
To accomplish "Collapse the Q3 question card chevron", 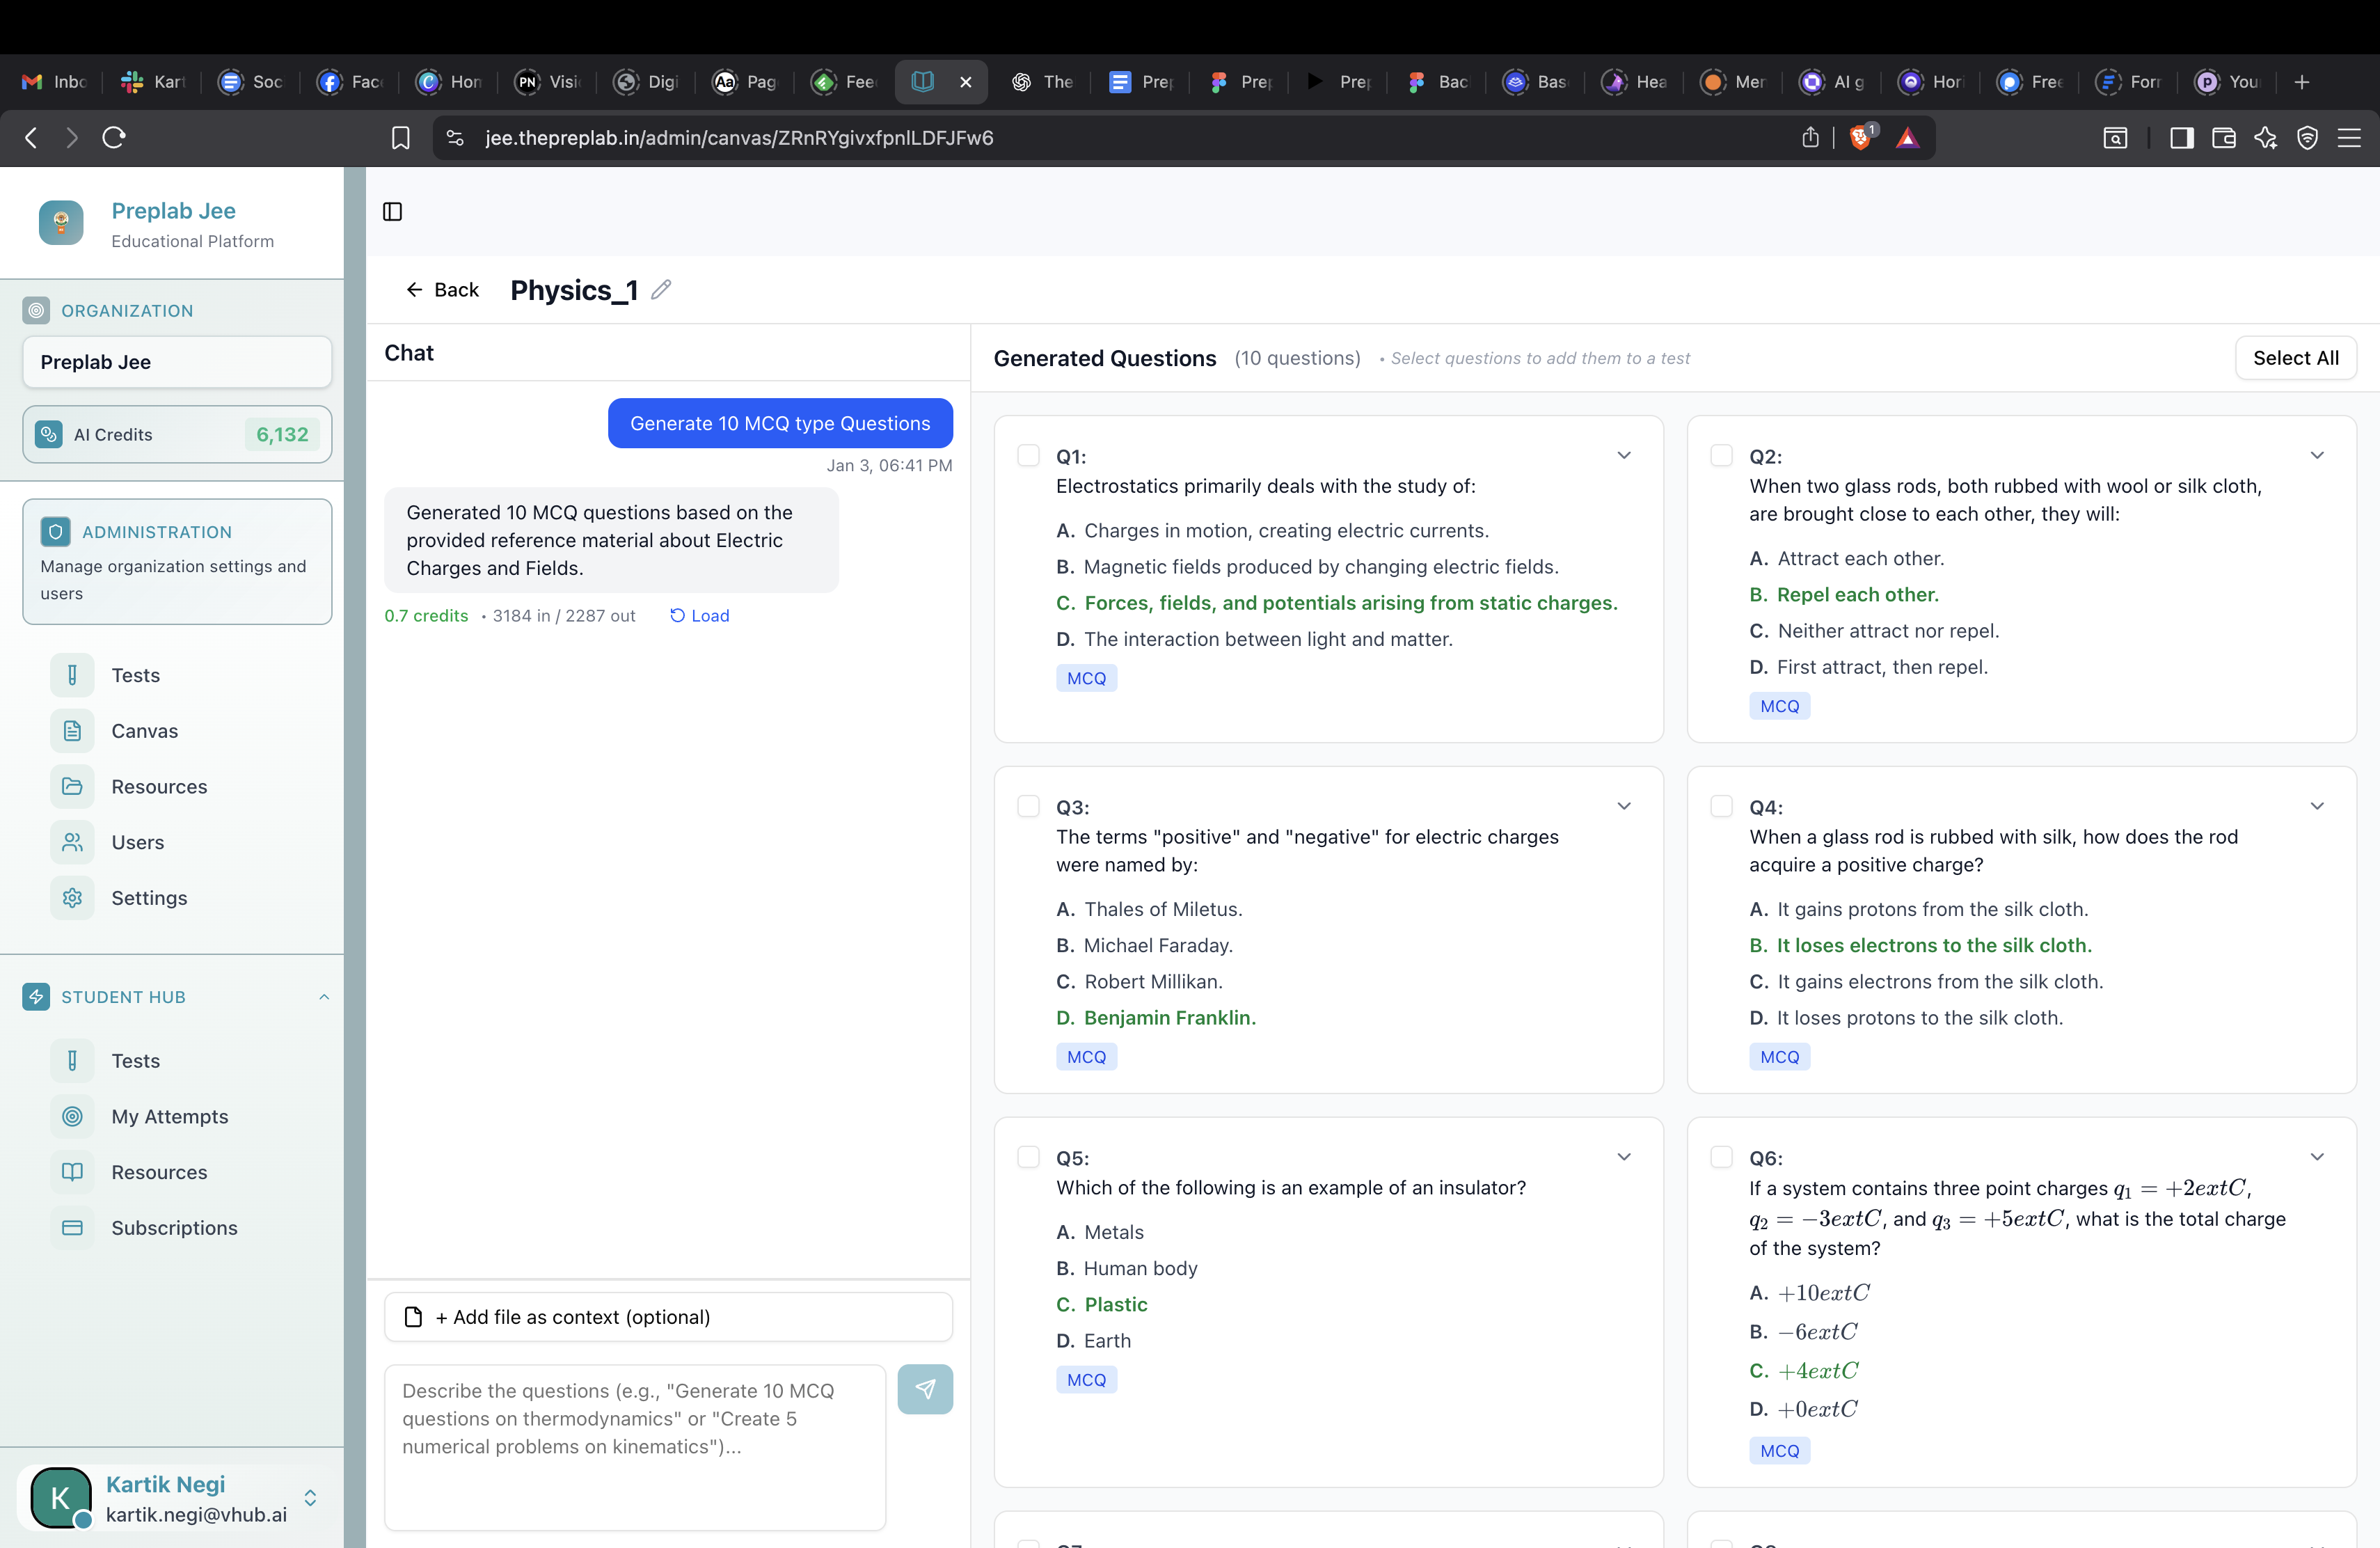I will click(1624, 806).
